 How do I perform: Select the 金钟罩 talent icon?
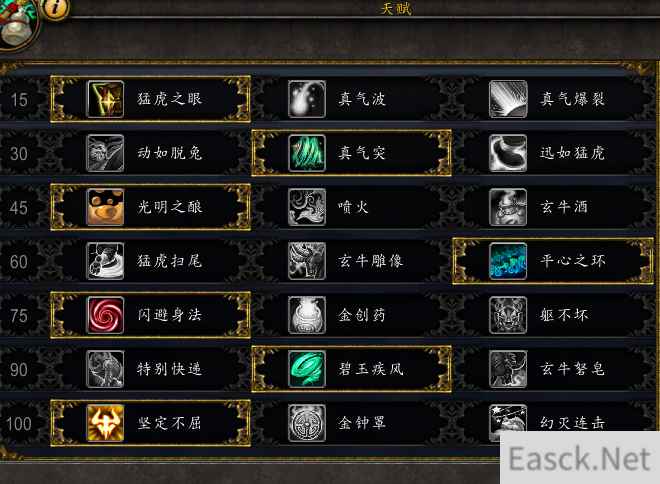tap(307, 423)
